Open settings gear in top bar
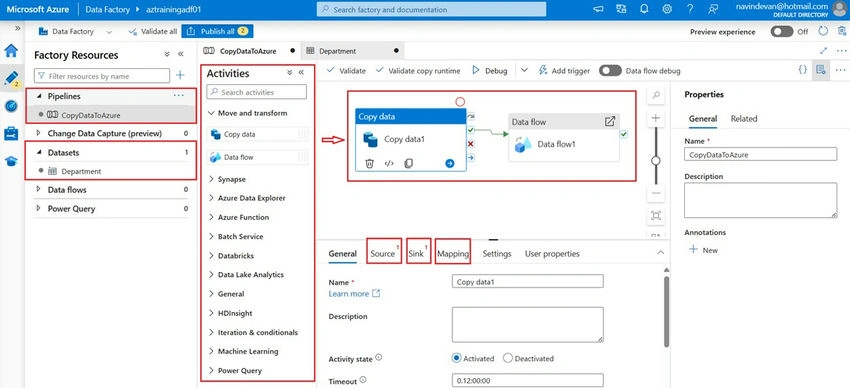Image resolution: width=850 pixels, height=388 pixels. click(667, 9)
